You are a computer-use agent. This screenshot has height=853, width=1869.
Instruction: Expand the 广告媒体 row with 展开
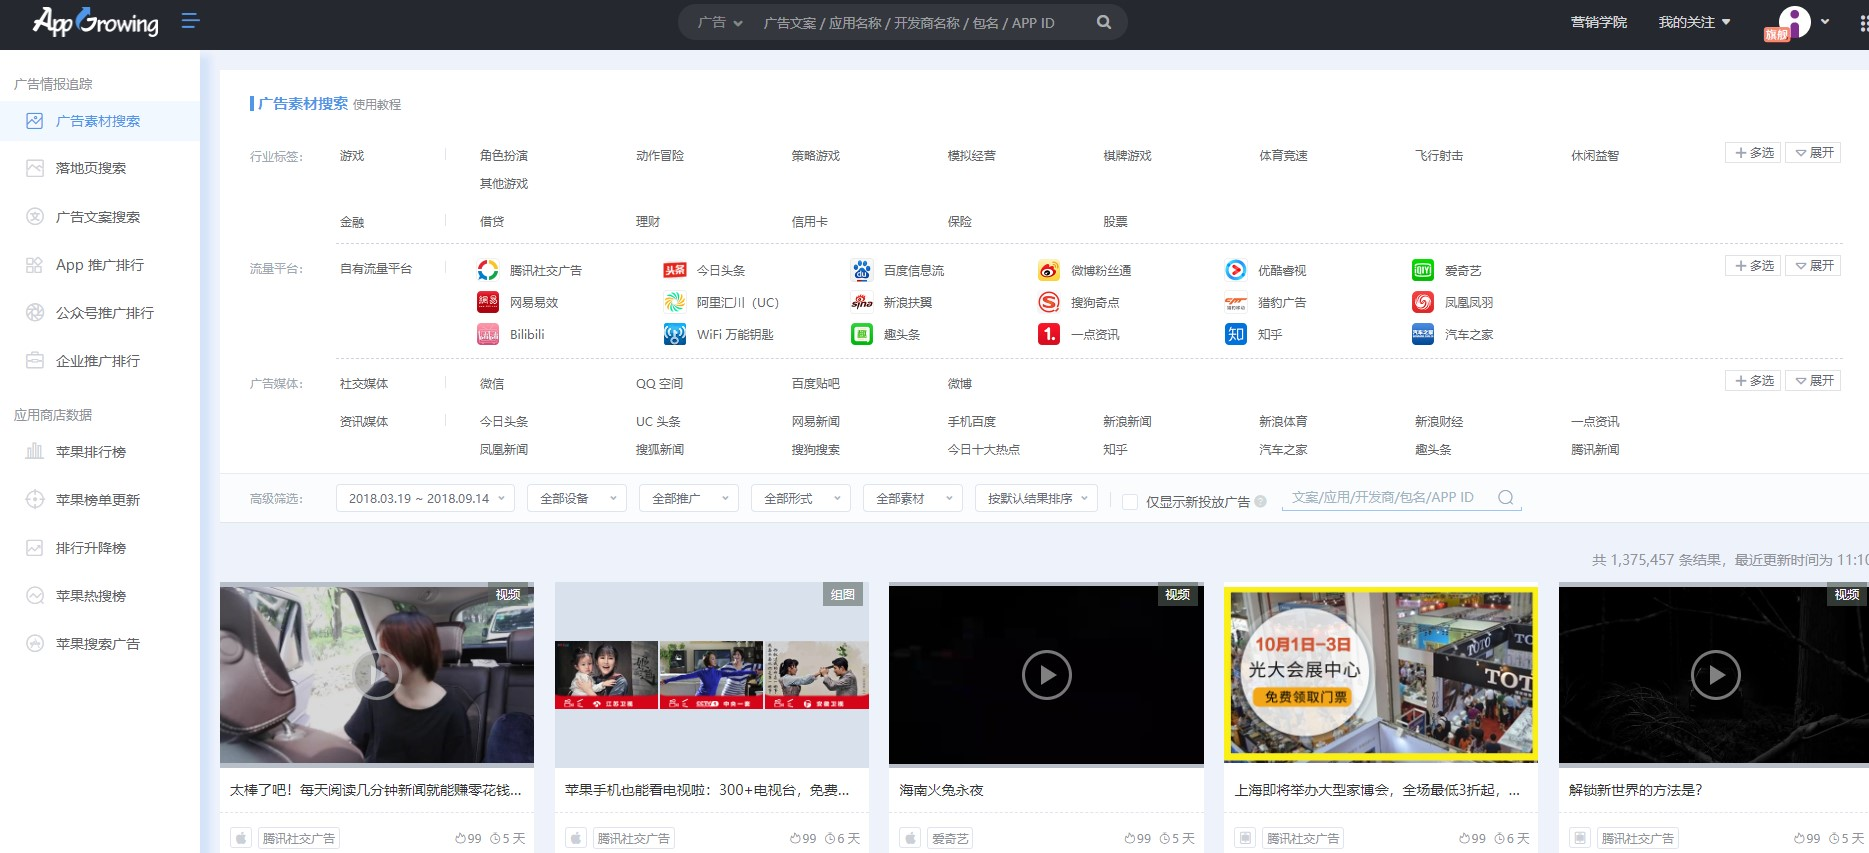[x=1813, y=380]
